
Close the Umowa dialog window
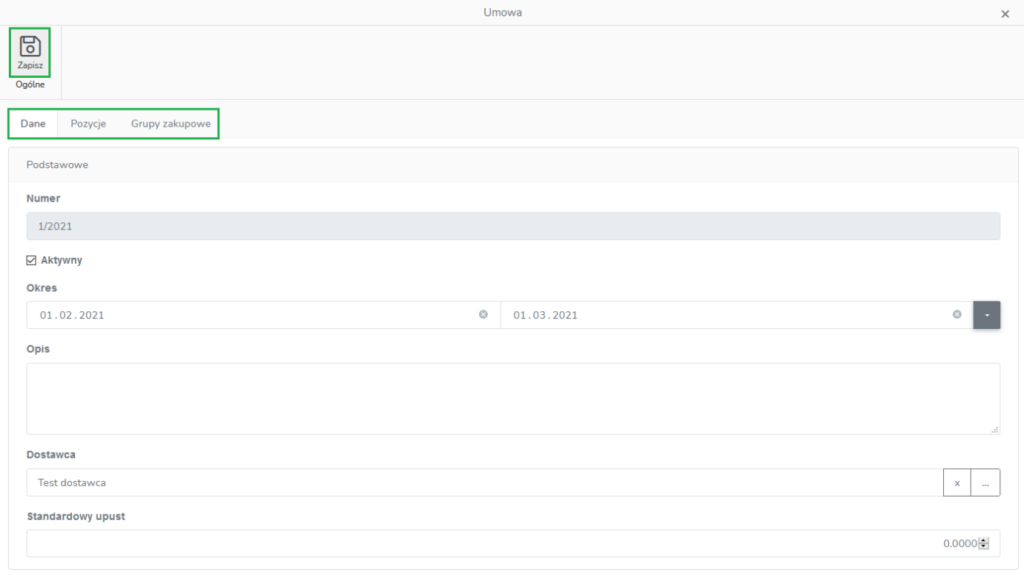1005,14
